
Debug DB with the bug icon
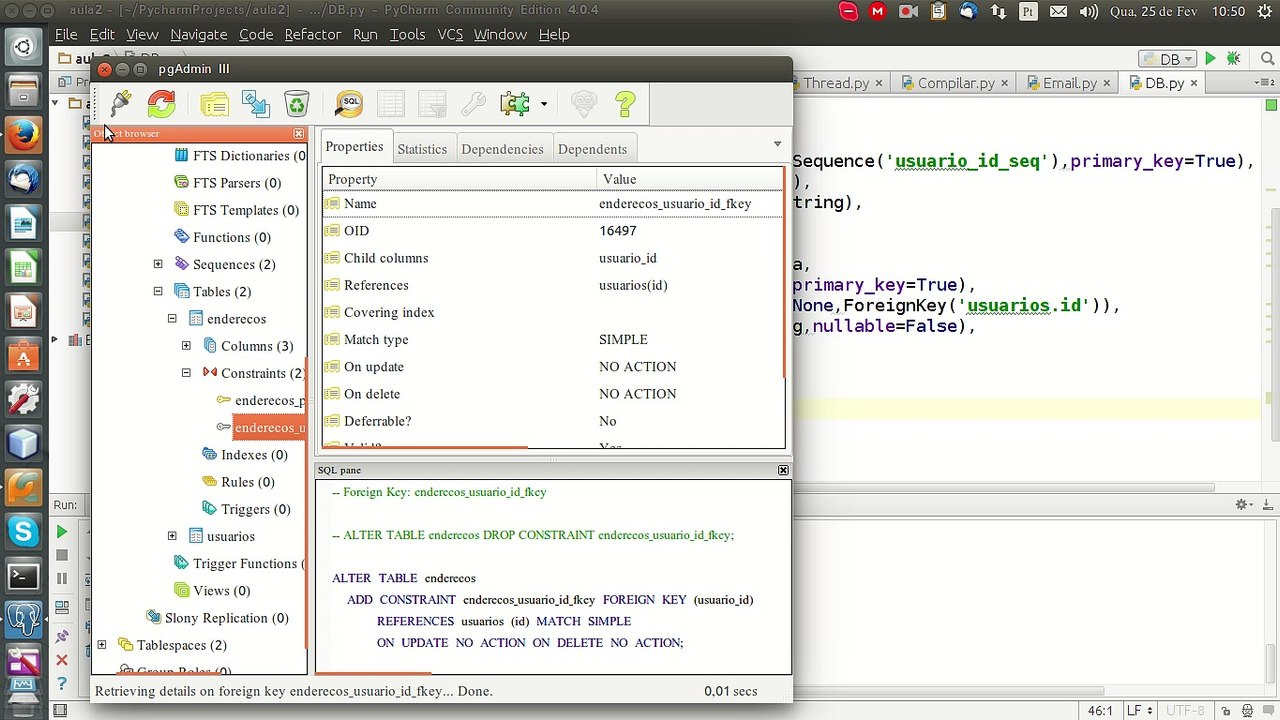click(1234, 59)
